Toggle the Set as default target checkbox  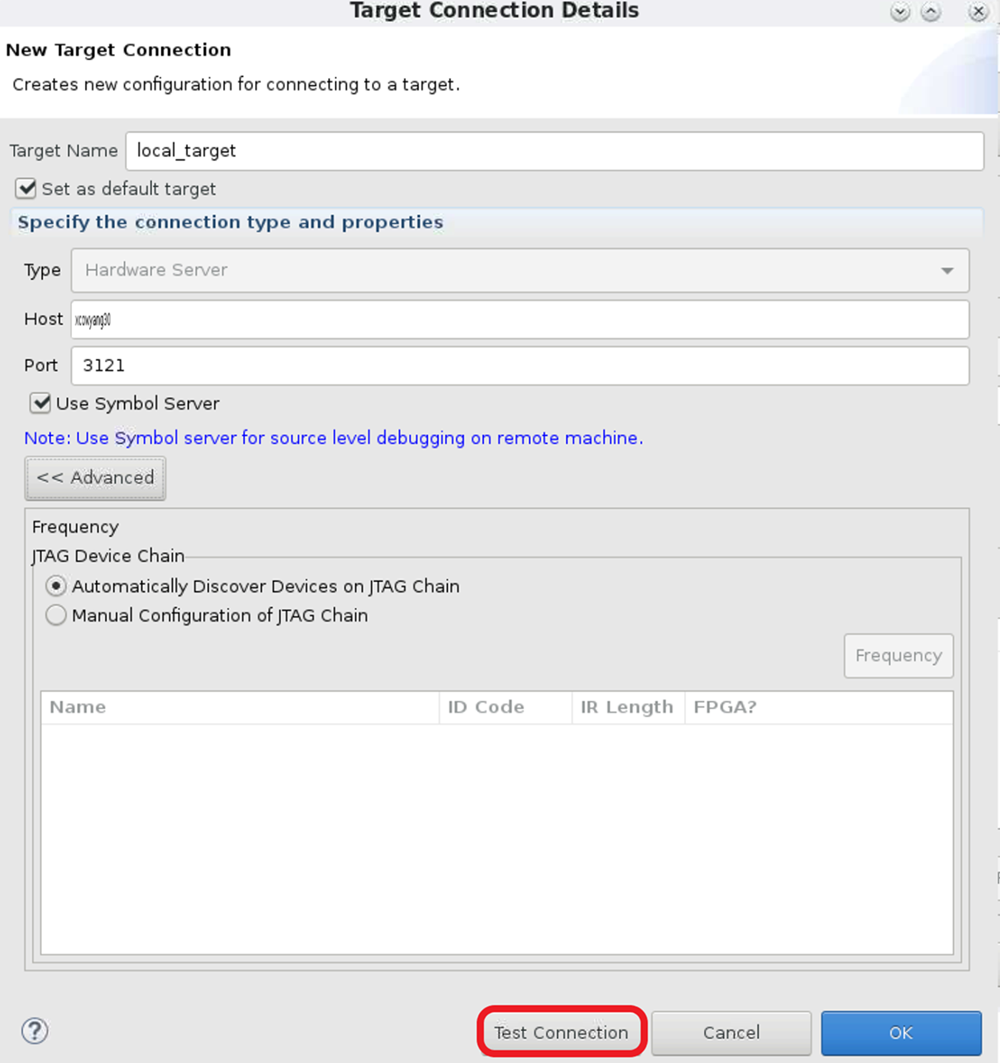point(27,188)
